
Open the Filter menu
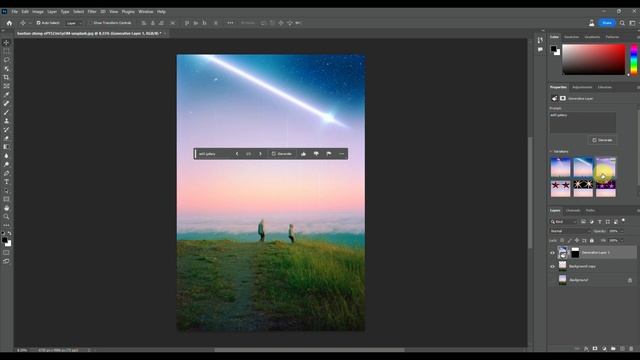point(92,11)
